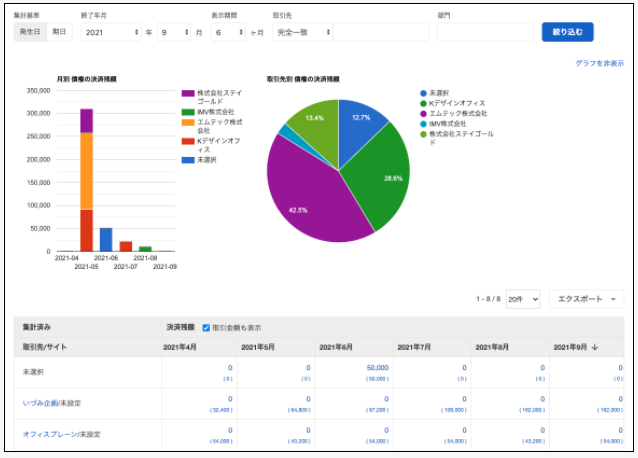Open the end month dropdown showing 9
Viewport: 638px width, 458px height.
[x=173, y=32]
